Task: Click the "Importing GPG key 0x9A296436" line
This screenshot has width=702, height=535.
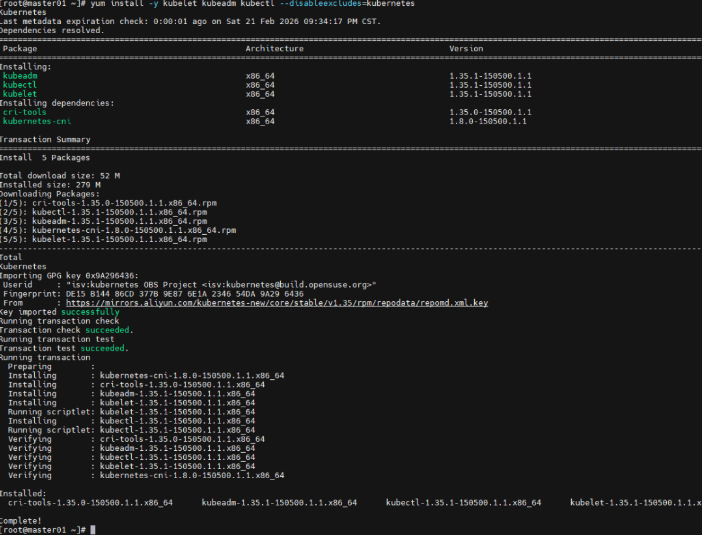Action: [x=69, y=275]
